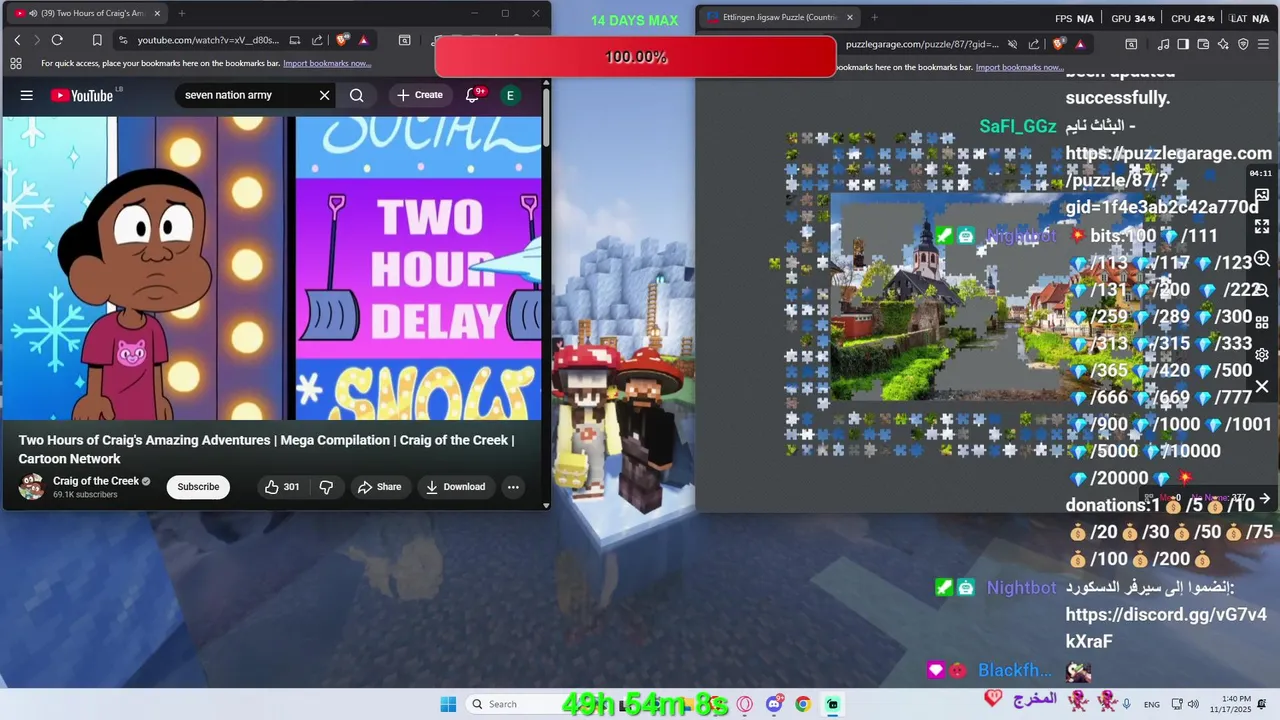Clear the 'seven nation army' search text
The height and width of the screenshot is (720, 1280).
(324, 95)
